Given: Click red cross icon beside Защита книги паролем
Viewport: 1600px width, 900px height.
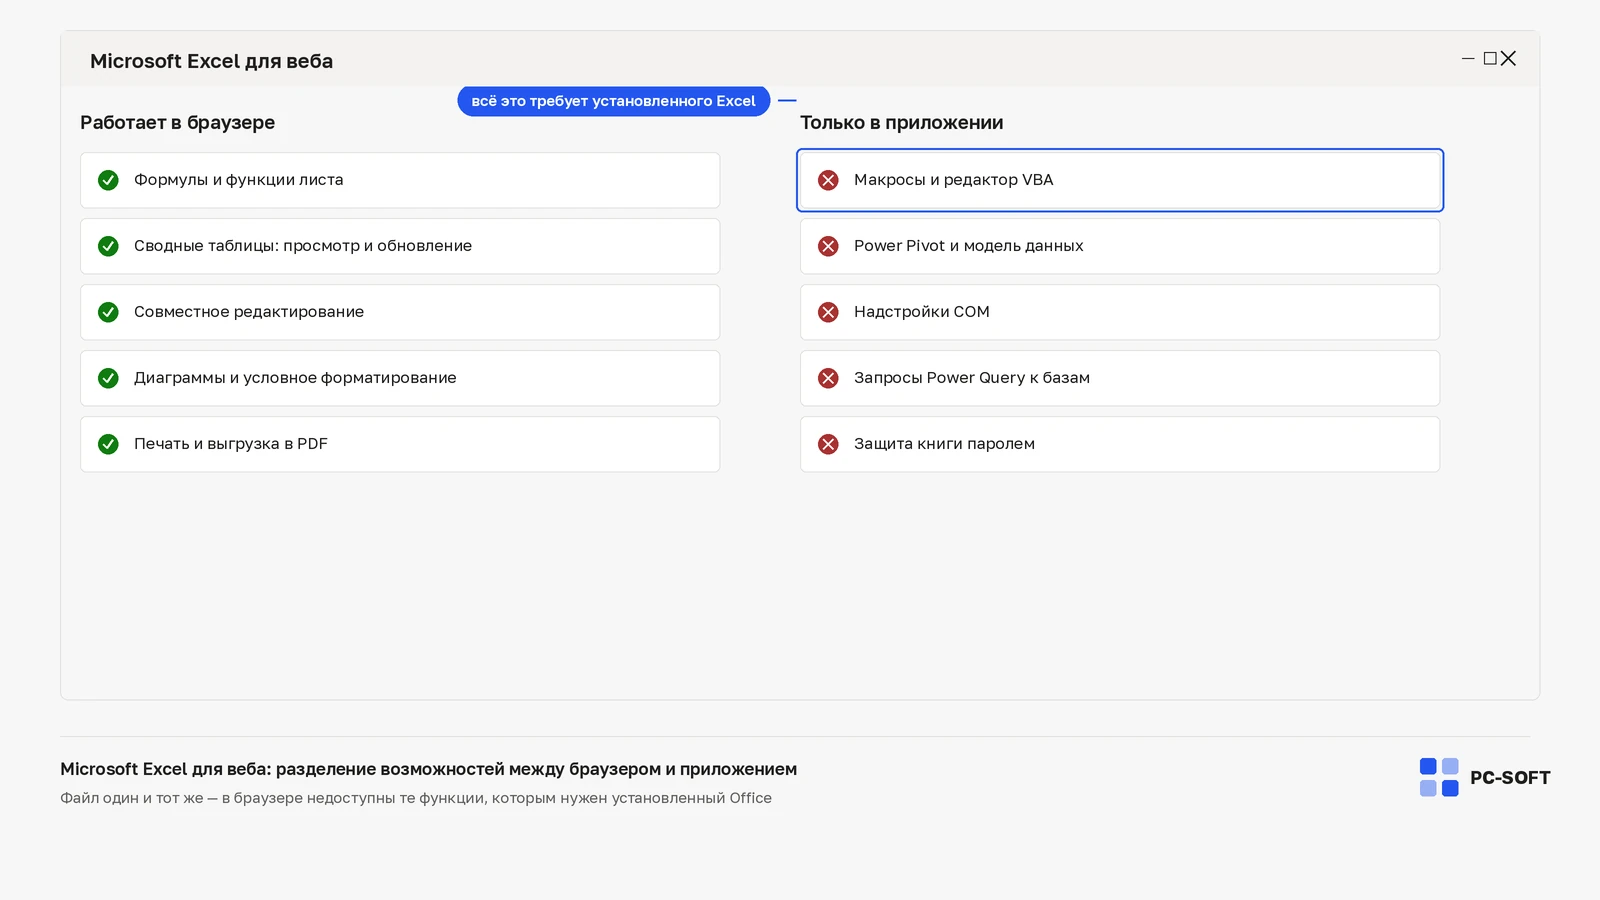Looking at the screenshot, I should tap(828, 444).
